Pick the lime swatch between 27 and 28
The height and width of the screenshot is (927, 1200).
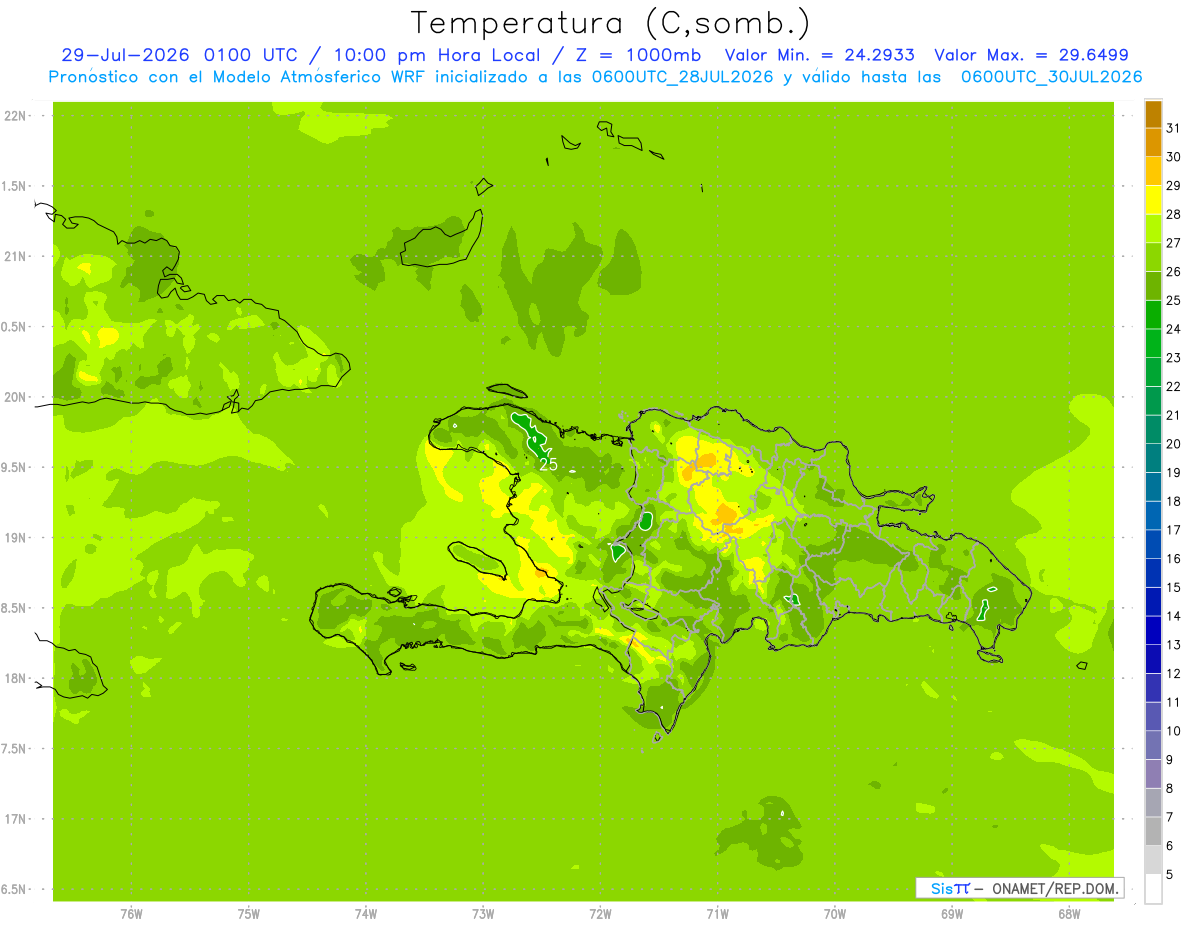click(1153, 229)
